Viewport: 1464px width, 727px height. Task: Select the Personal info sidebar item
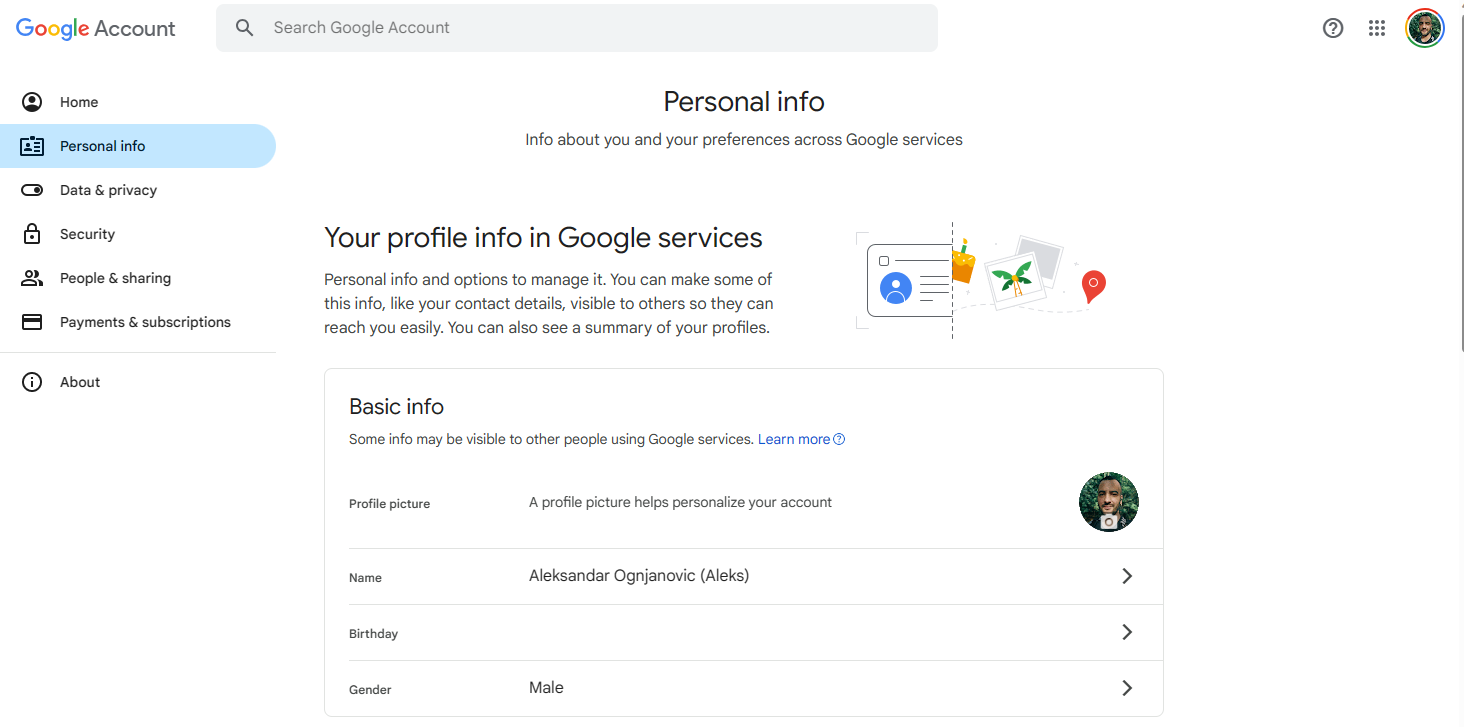[x=138, y=146]
